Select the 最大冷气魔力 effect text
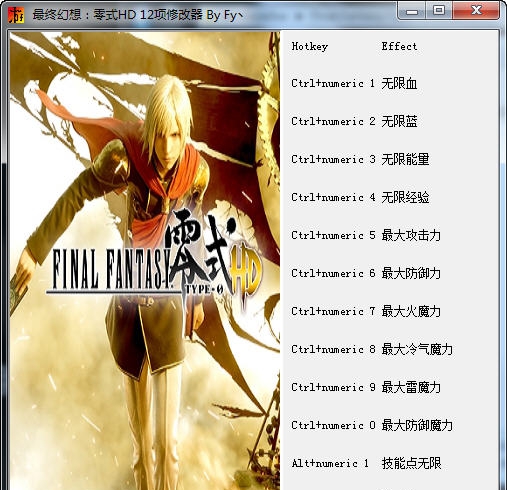507x490 pixels. click(417, 349)
